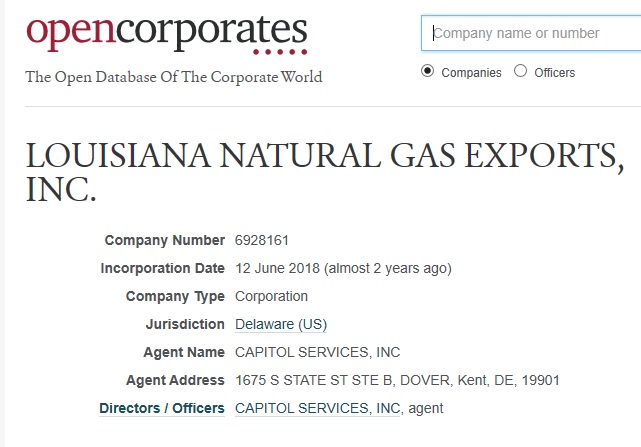Open the CAPITOL SERVICES, INC officer link

[318, 408]
